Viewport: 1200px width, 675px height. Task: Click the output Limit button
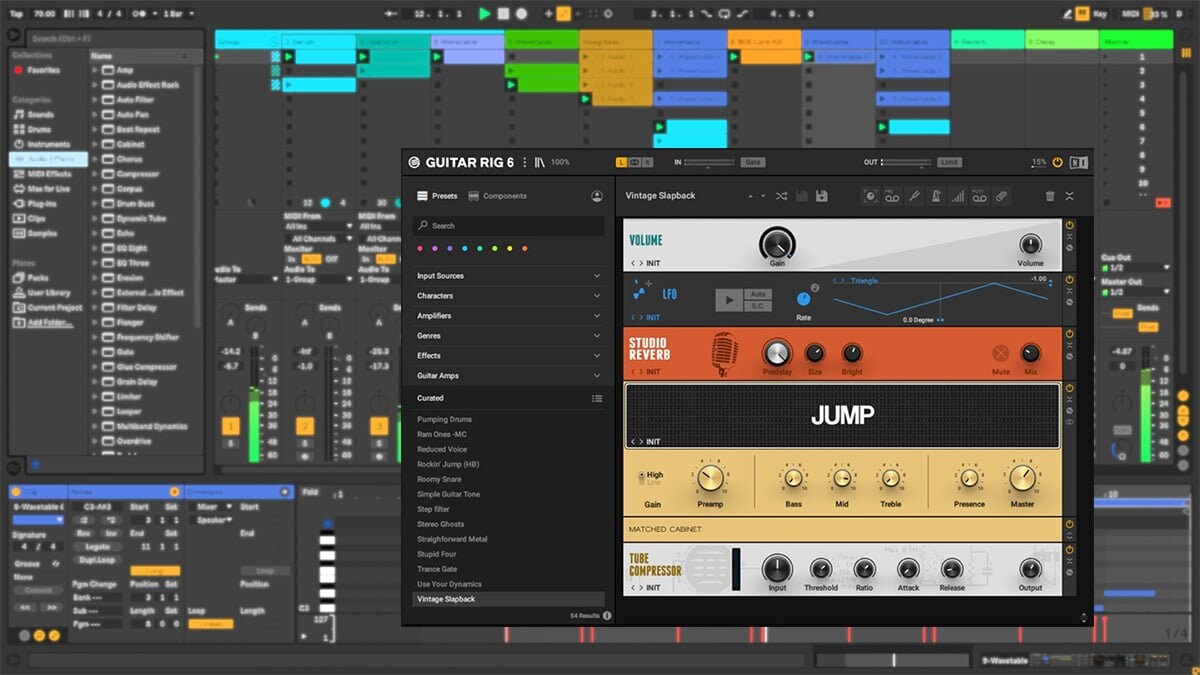coord(949,162)
